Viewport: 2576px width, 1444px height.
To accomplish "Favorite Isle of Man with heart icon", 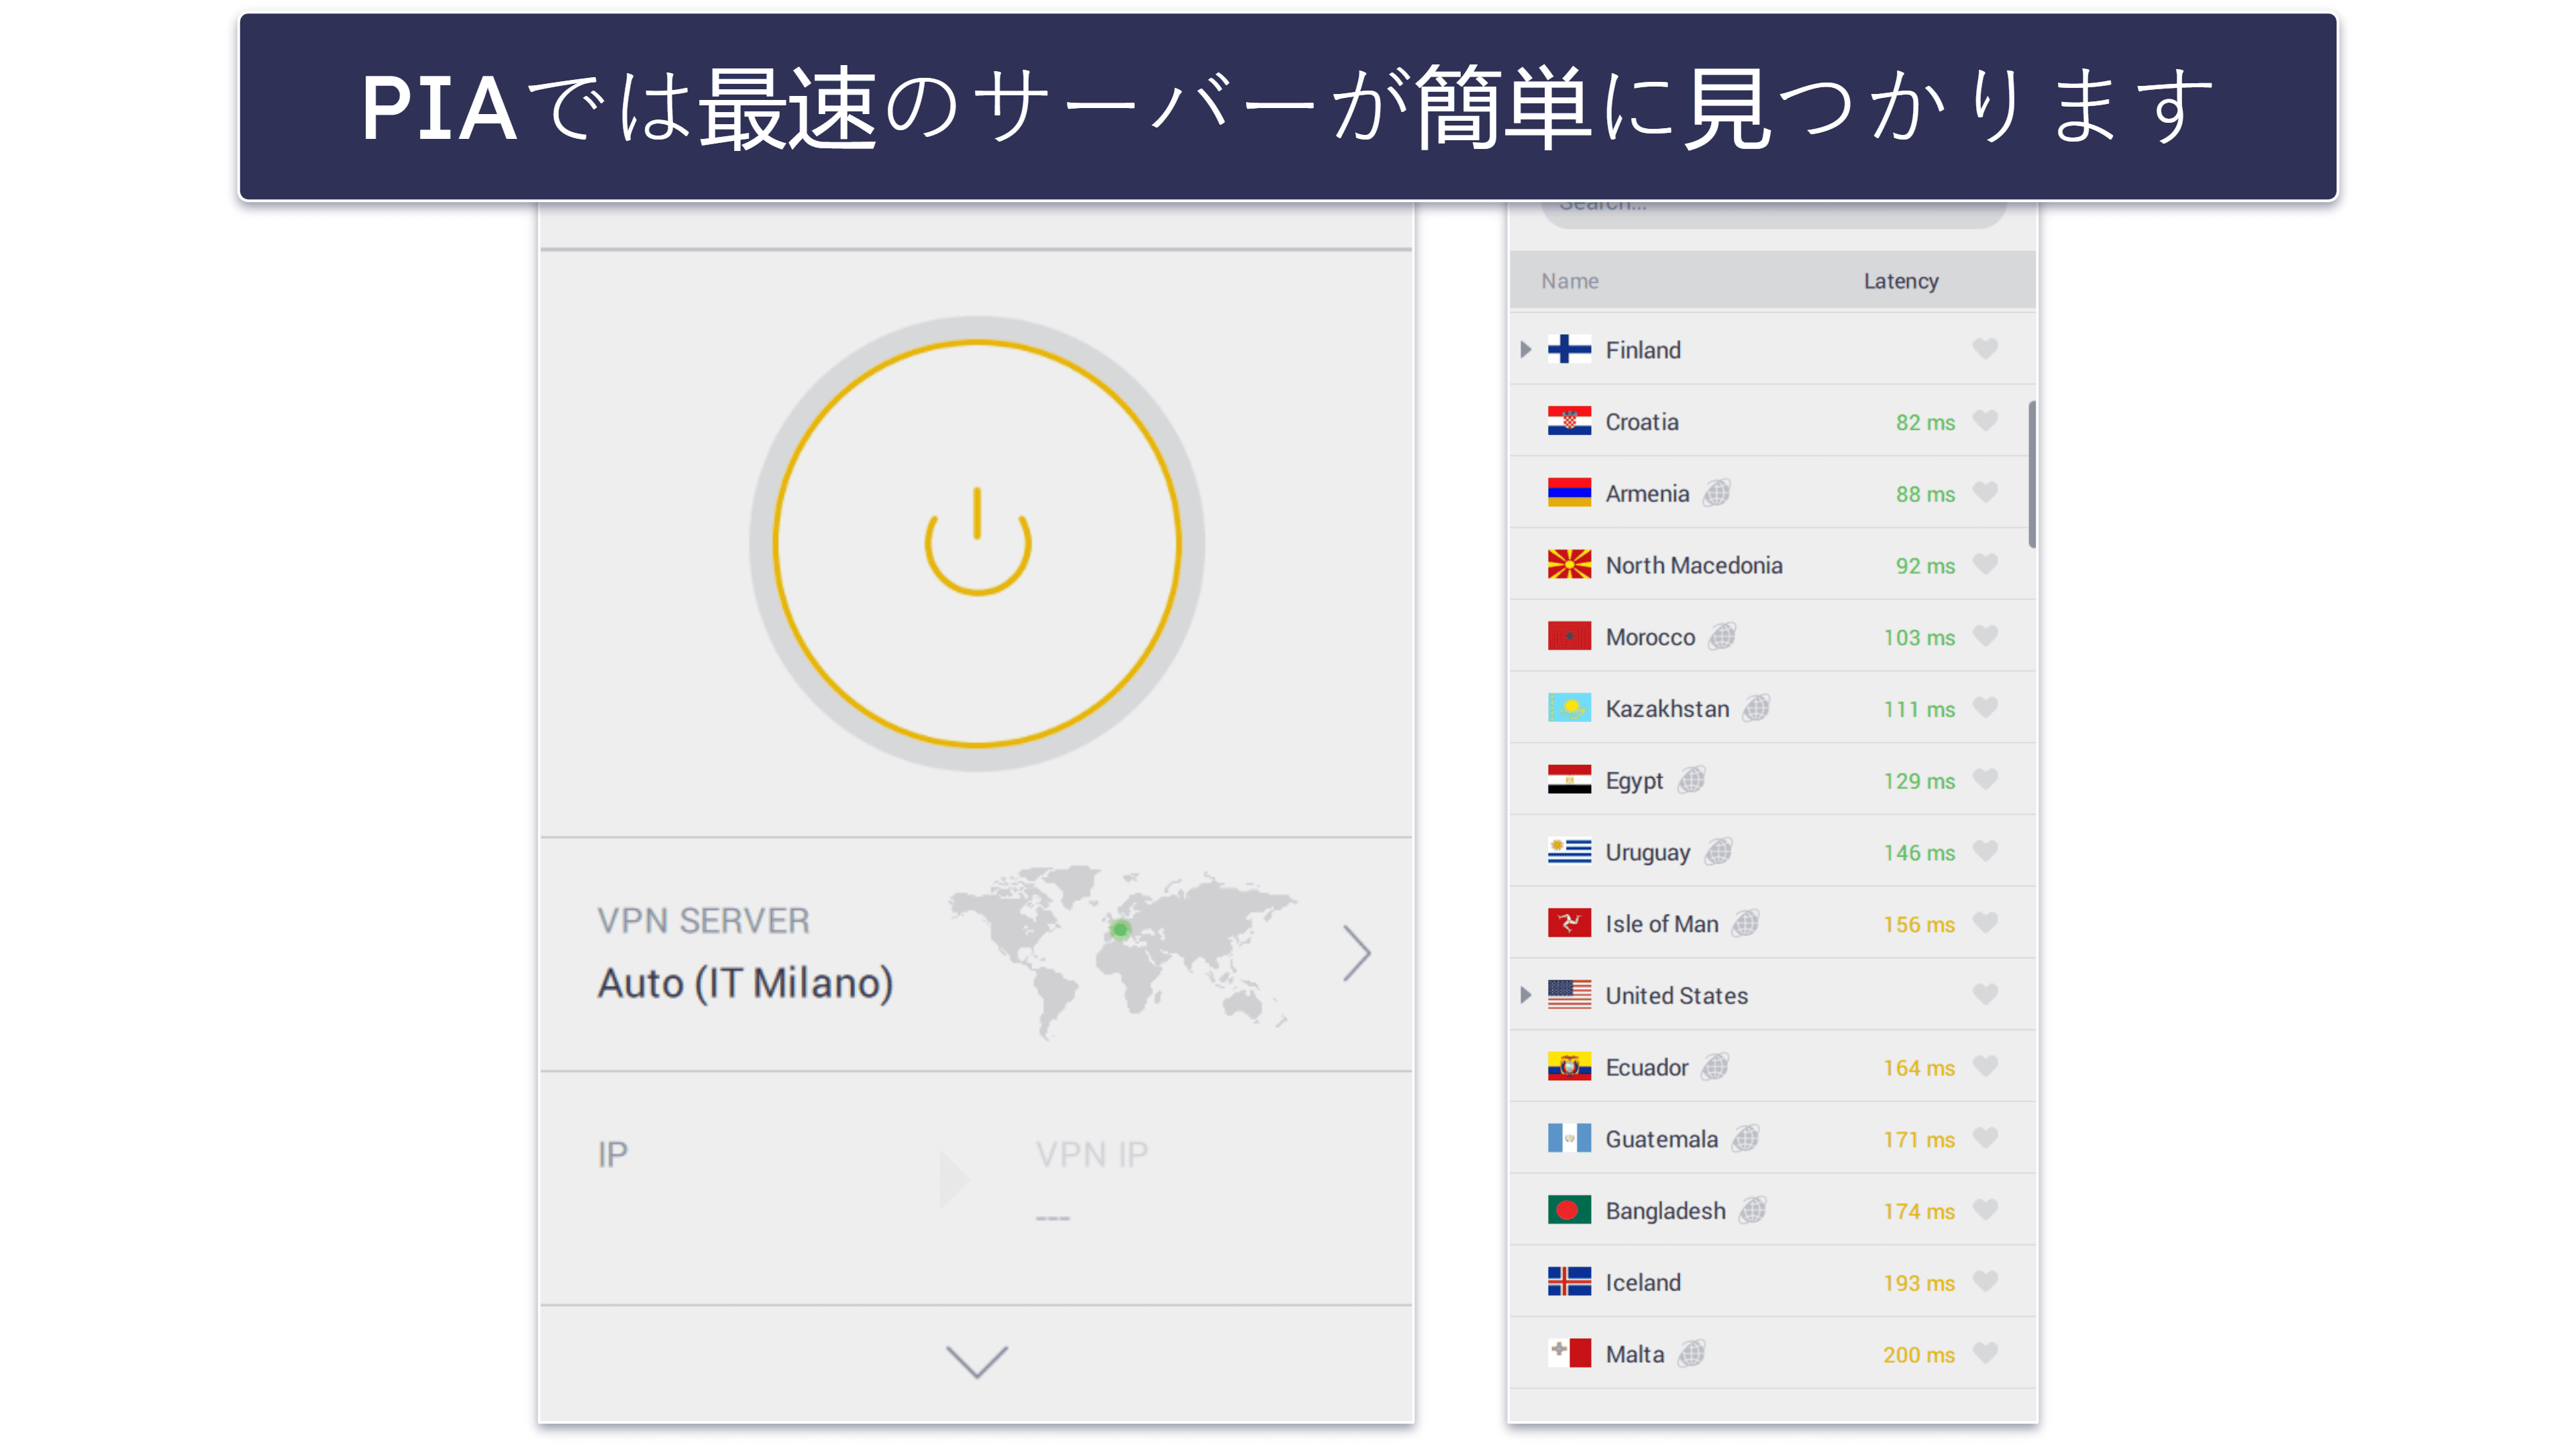I will (x=1985, y=923).
